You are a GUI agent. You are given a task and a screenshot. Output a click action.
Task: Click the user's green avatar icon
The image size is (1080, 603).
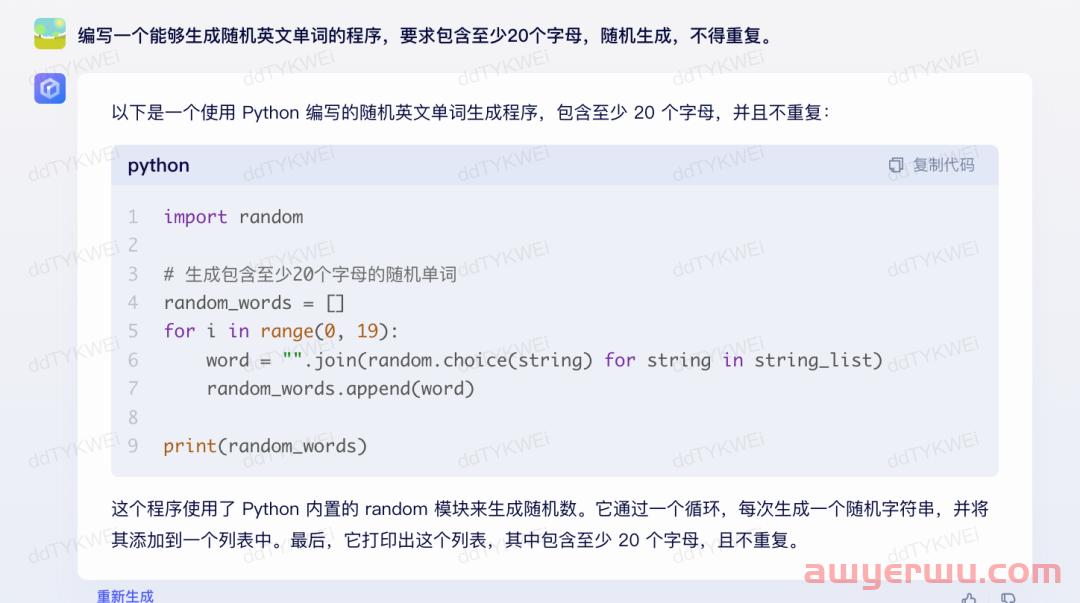pos(50,34)
